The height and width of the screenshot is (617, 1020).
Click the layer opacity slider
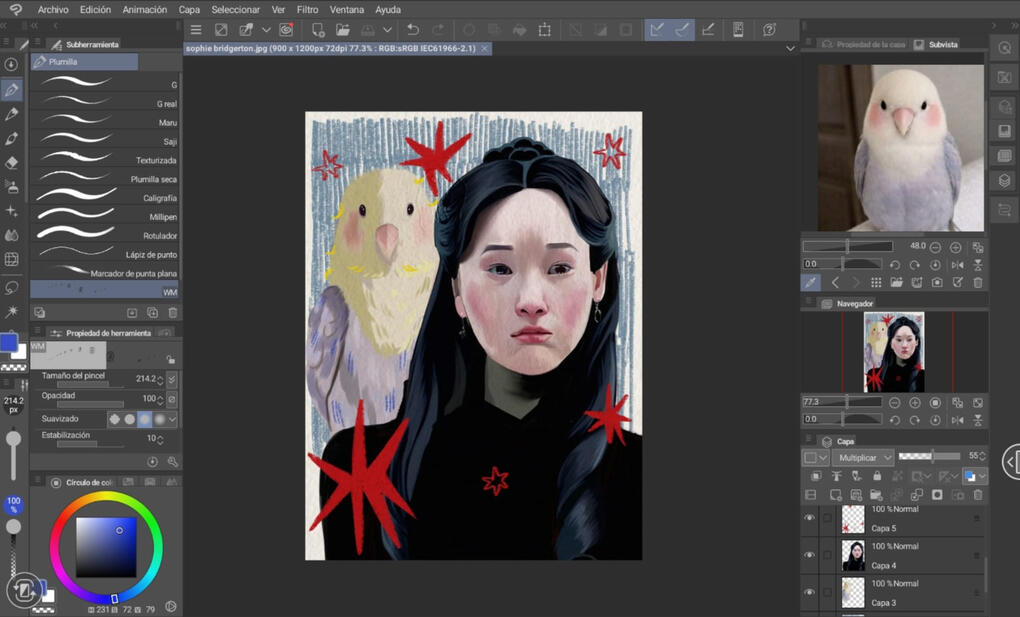pos(930,457)
